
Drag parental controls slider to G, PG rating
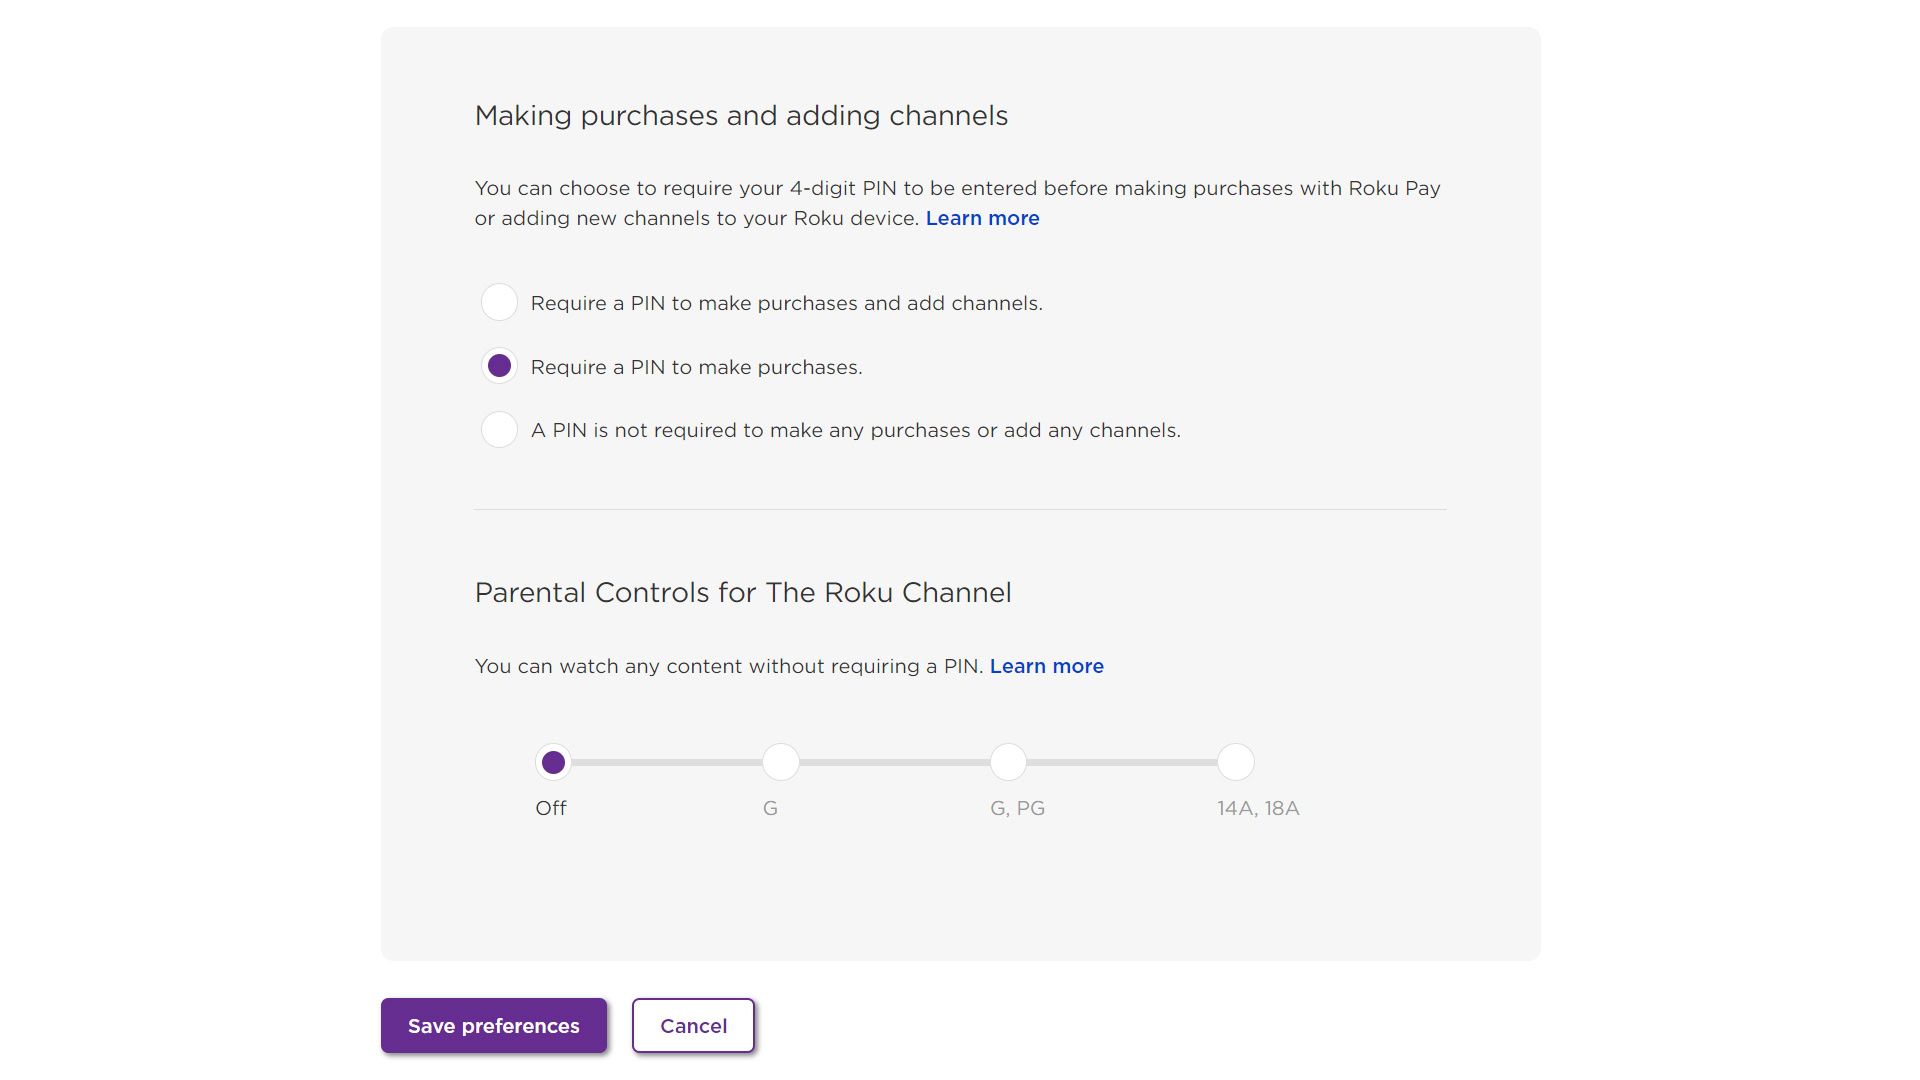(1007, 761)
